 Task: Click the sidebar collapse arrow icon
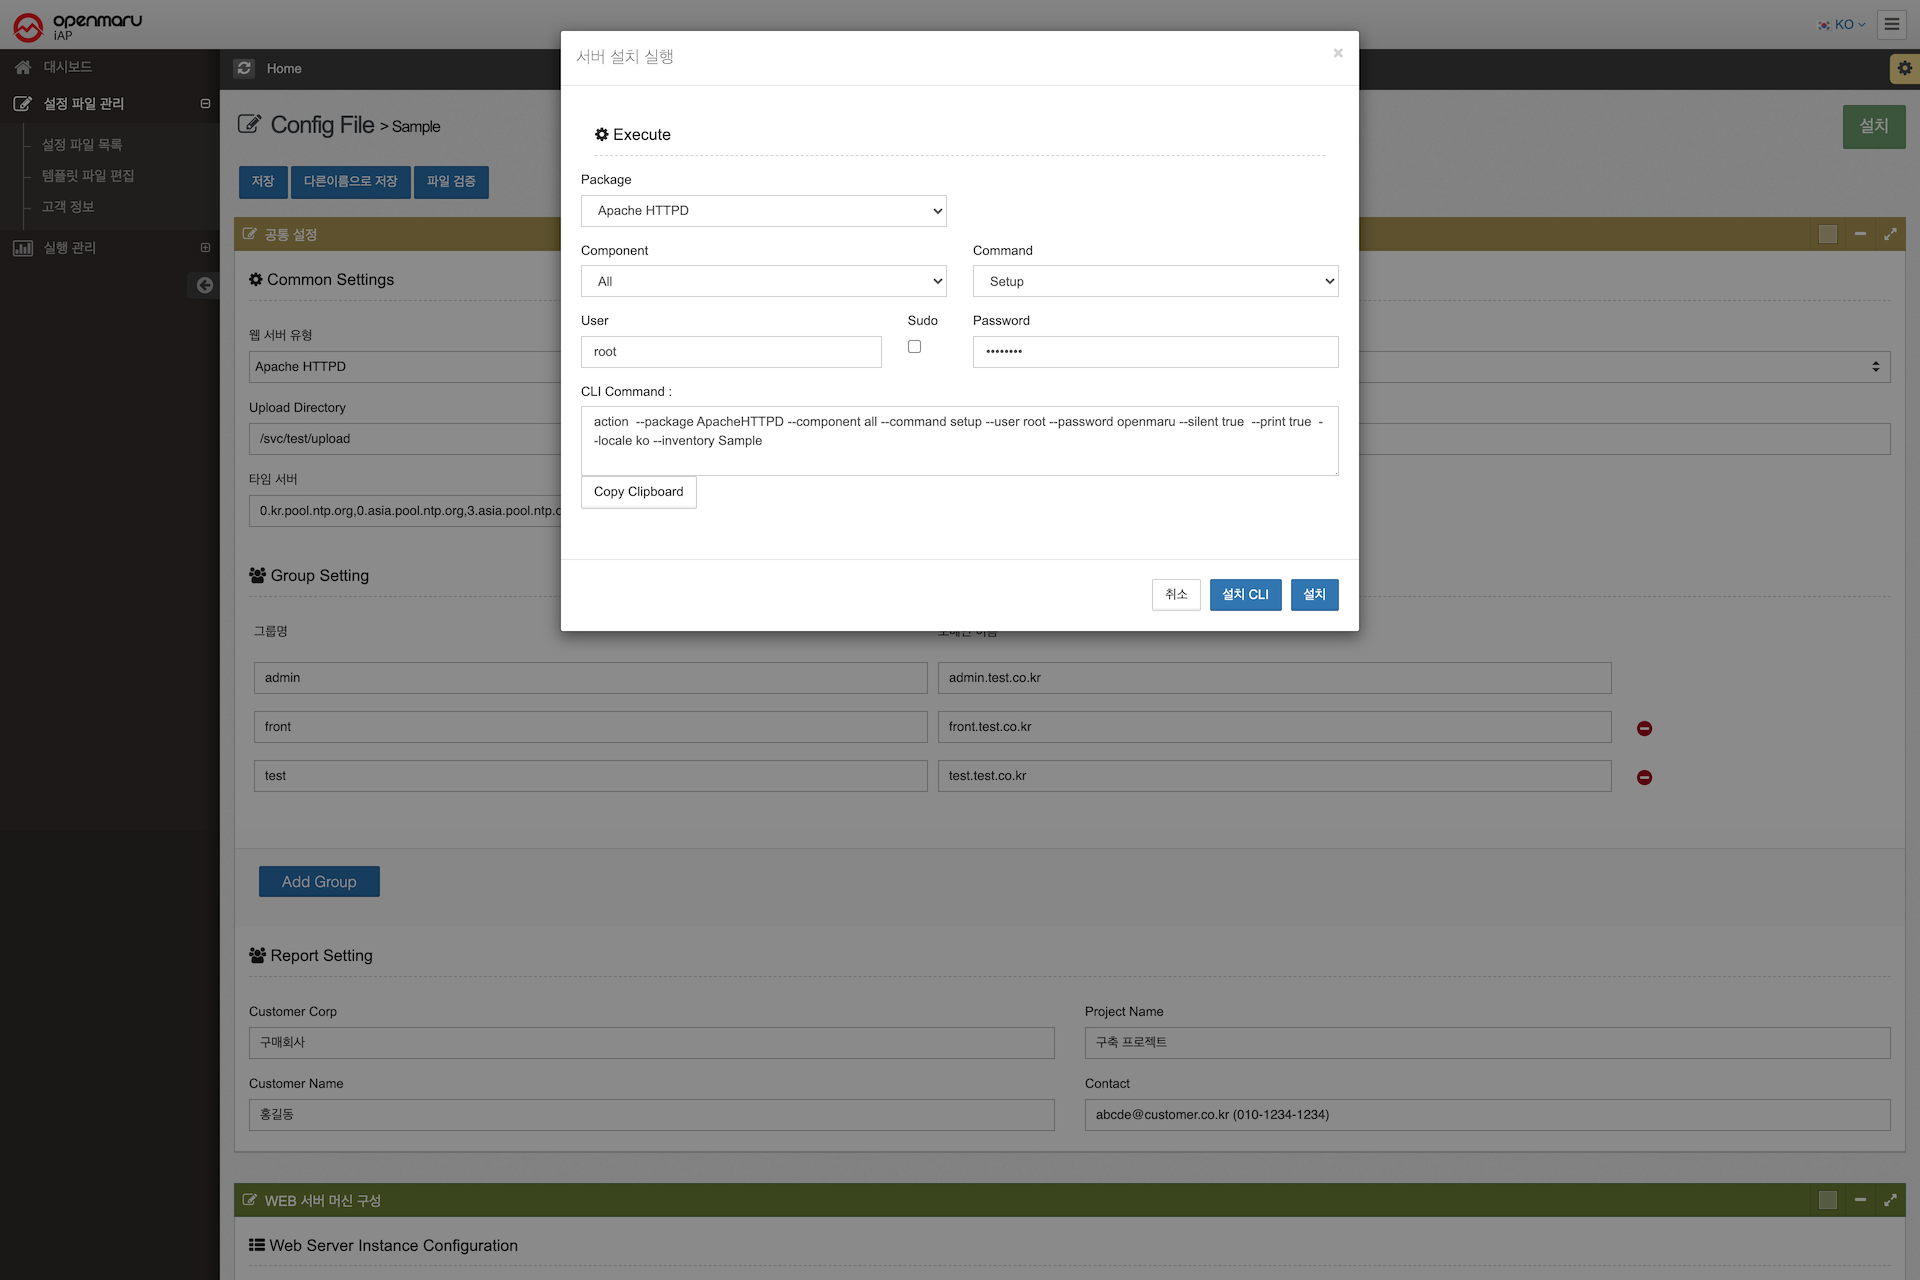pyautogui.click(x=204, y=285)
